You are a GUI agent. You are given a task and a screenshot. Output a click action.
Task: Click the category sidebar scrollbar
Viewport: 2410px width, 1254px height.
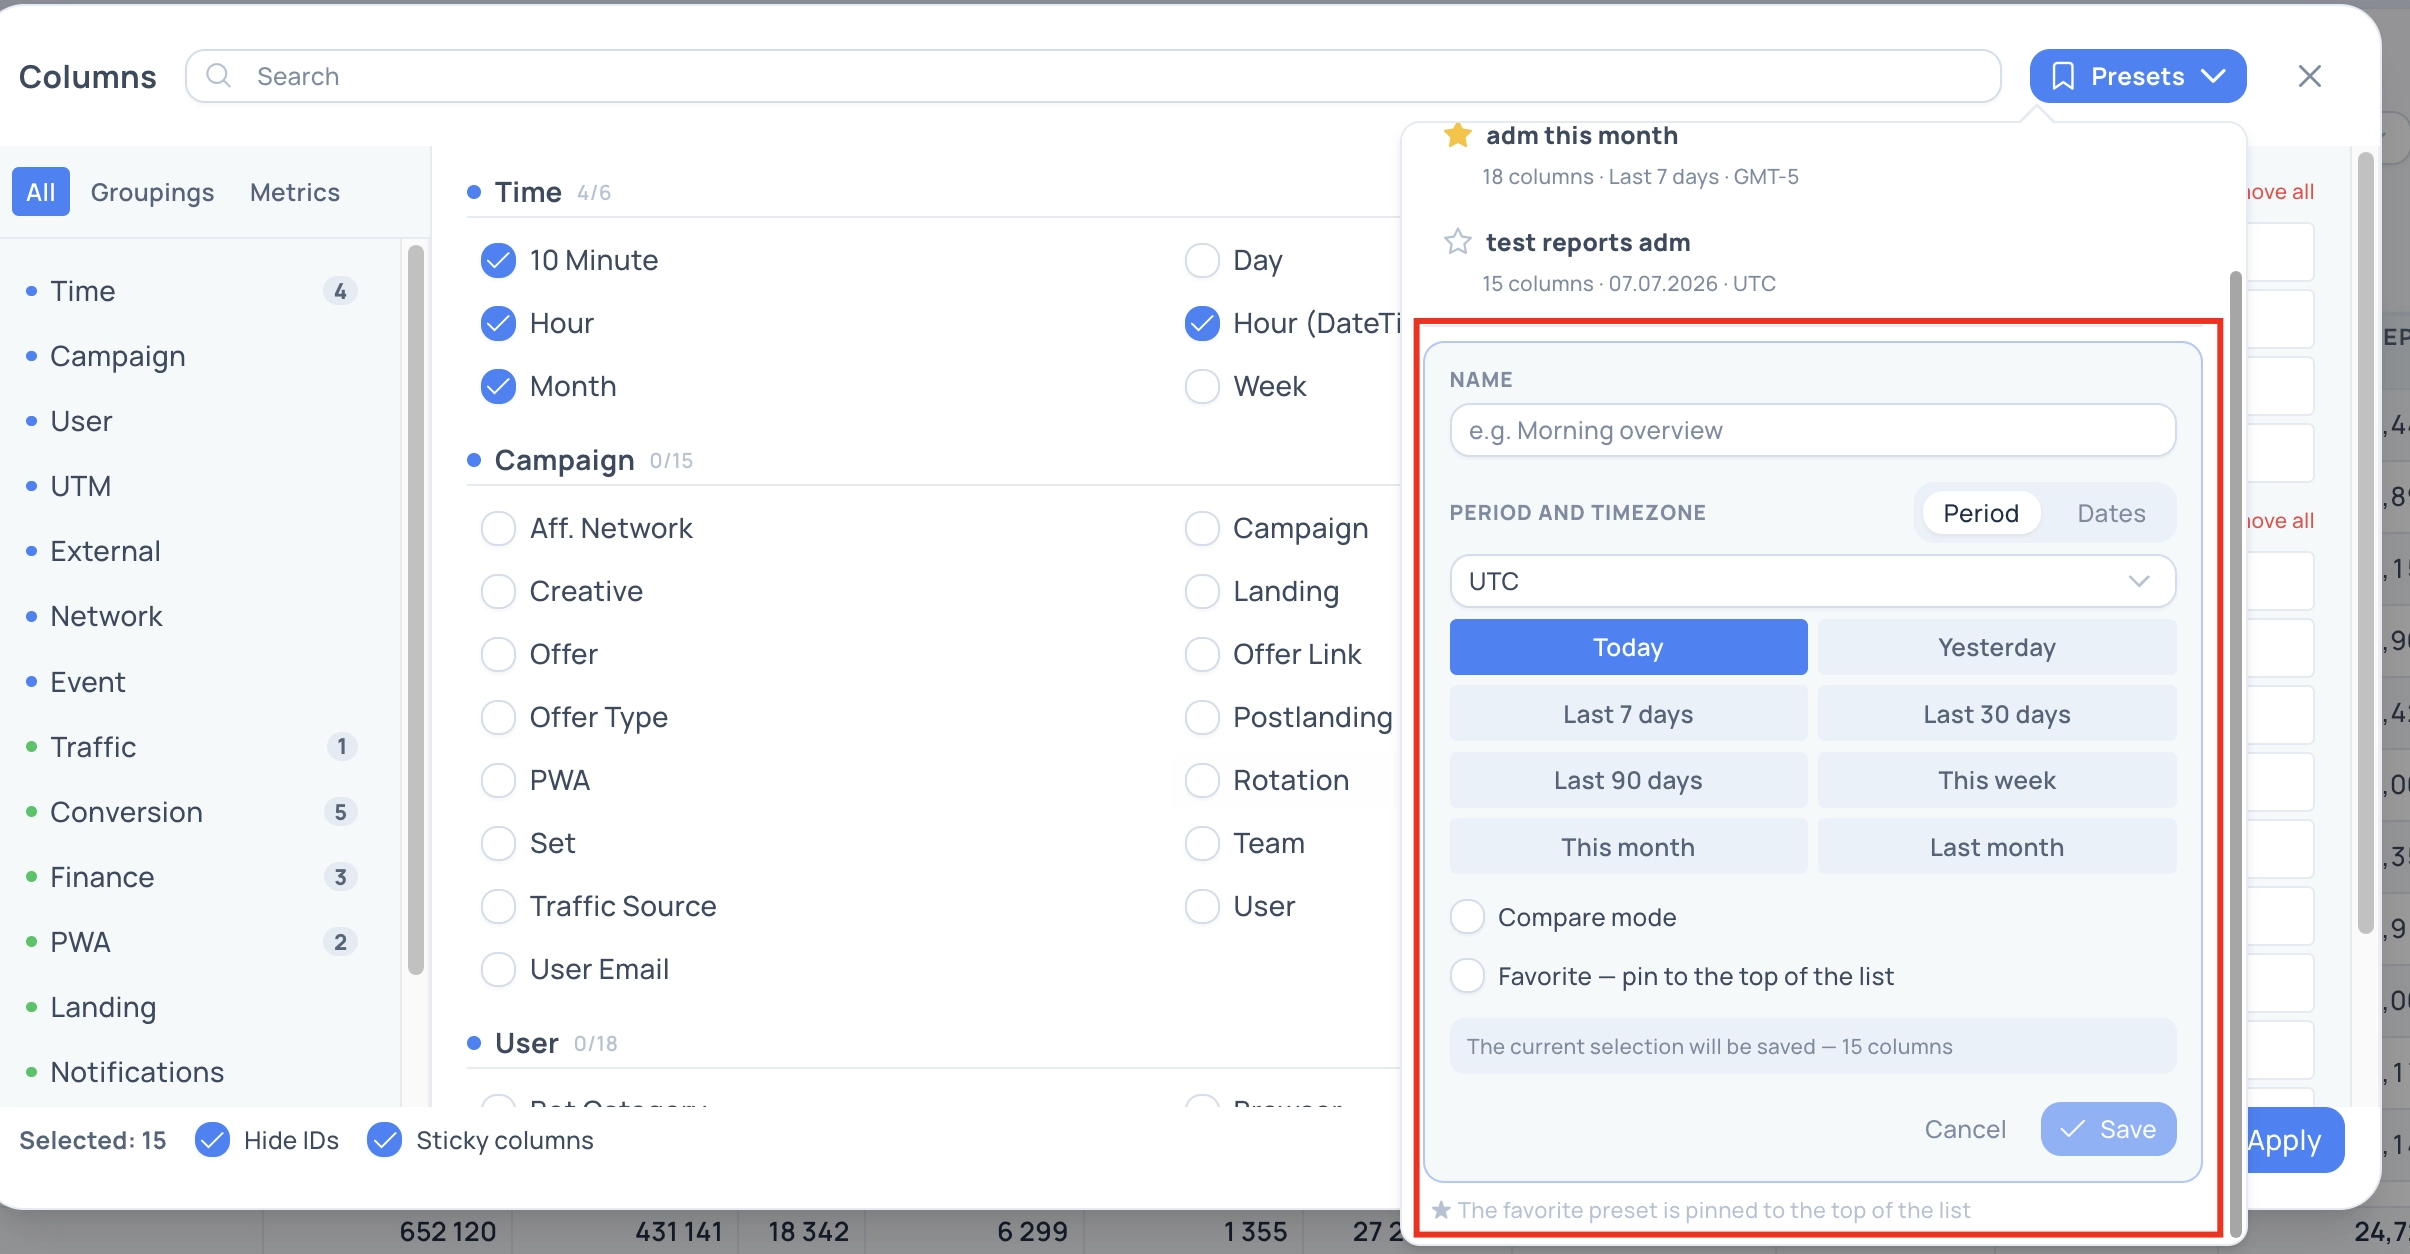point(416,610)
